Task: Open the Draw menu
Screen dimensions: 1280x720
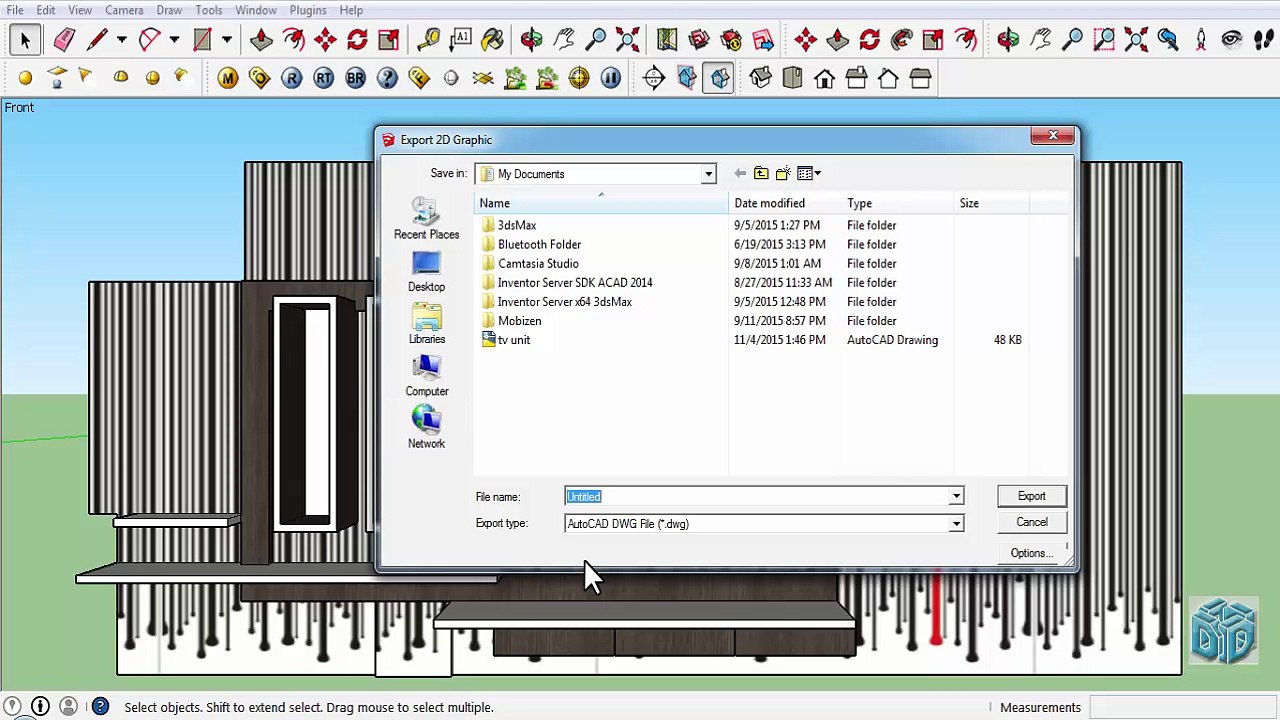Action: tap(169, 10)
